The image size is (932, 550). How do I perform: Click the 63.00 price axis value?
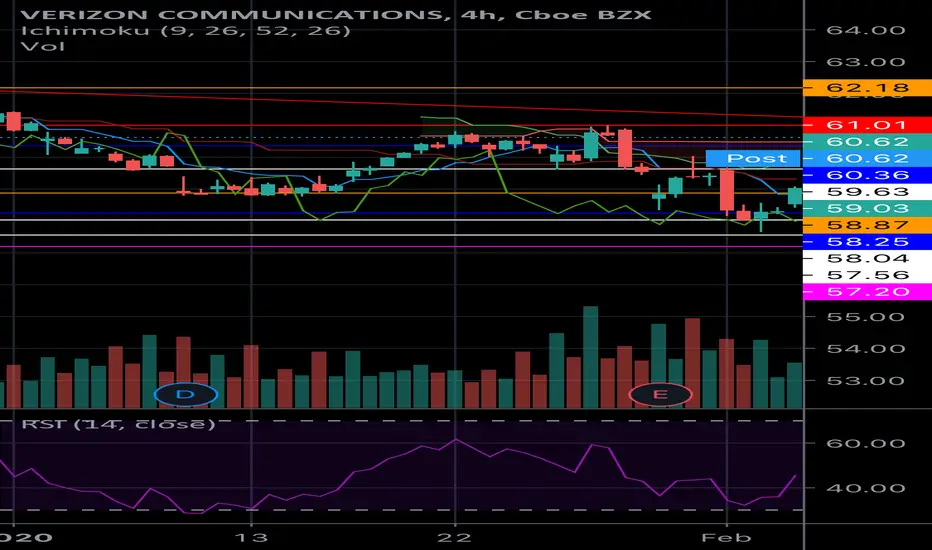pyautogui.click(x=866, y=62)
